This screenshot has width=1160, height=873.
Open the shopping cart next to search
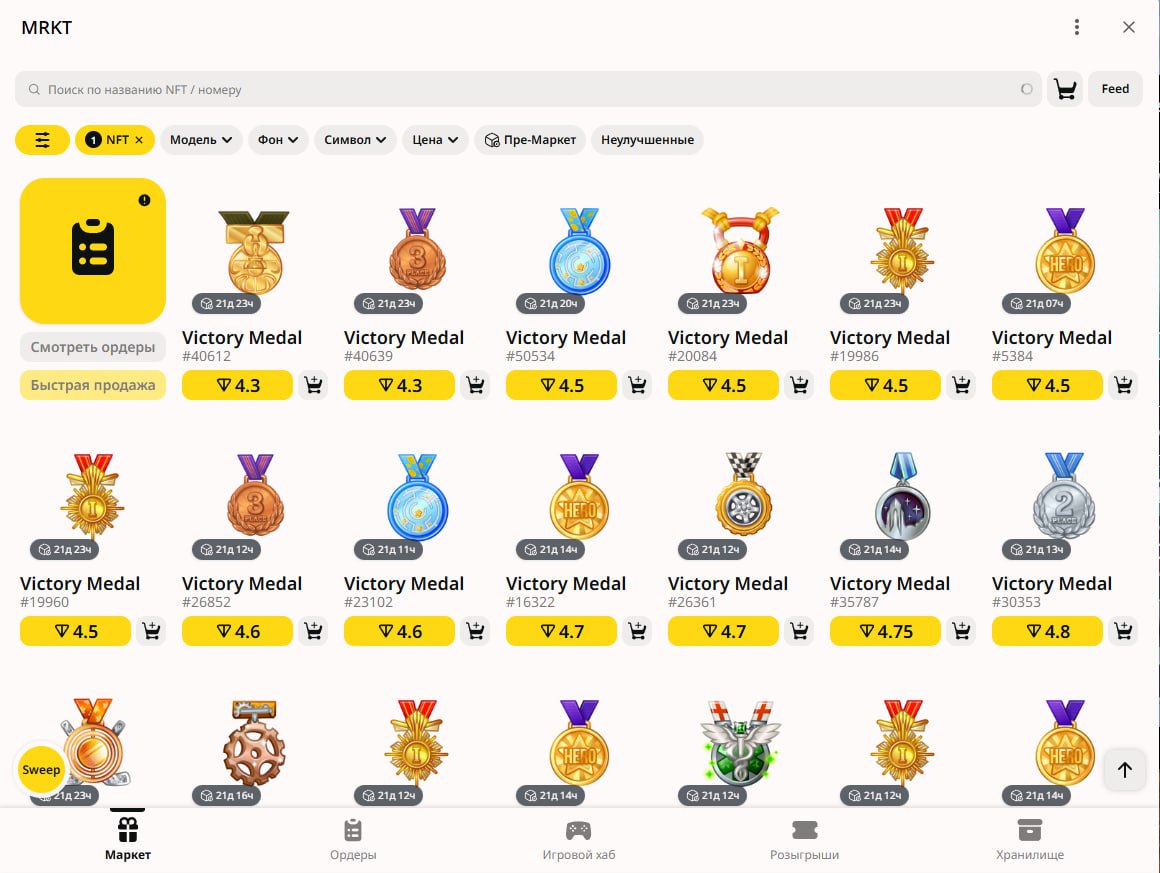pos(1065,89)
